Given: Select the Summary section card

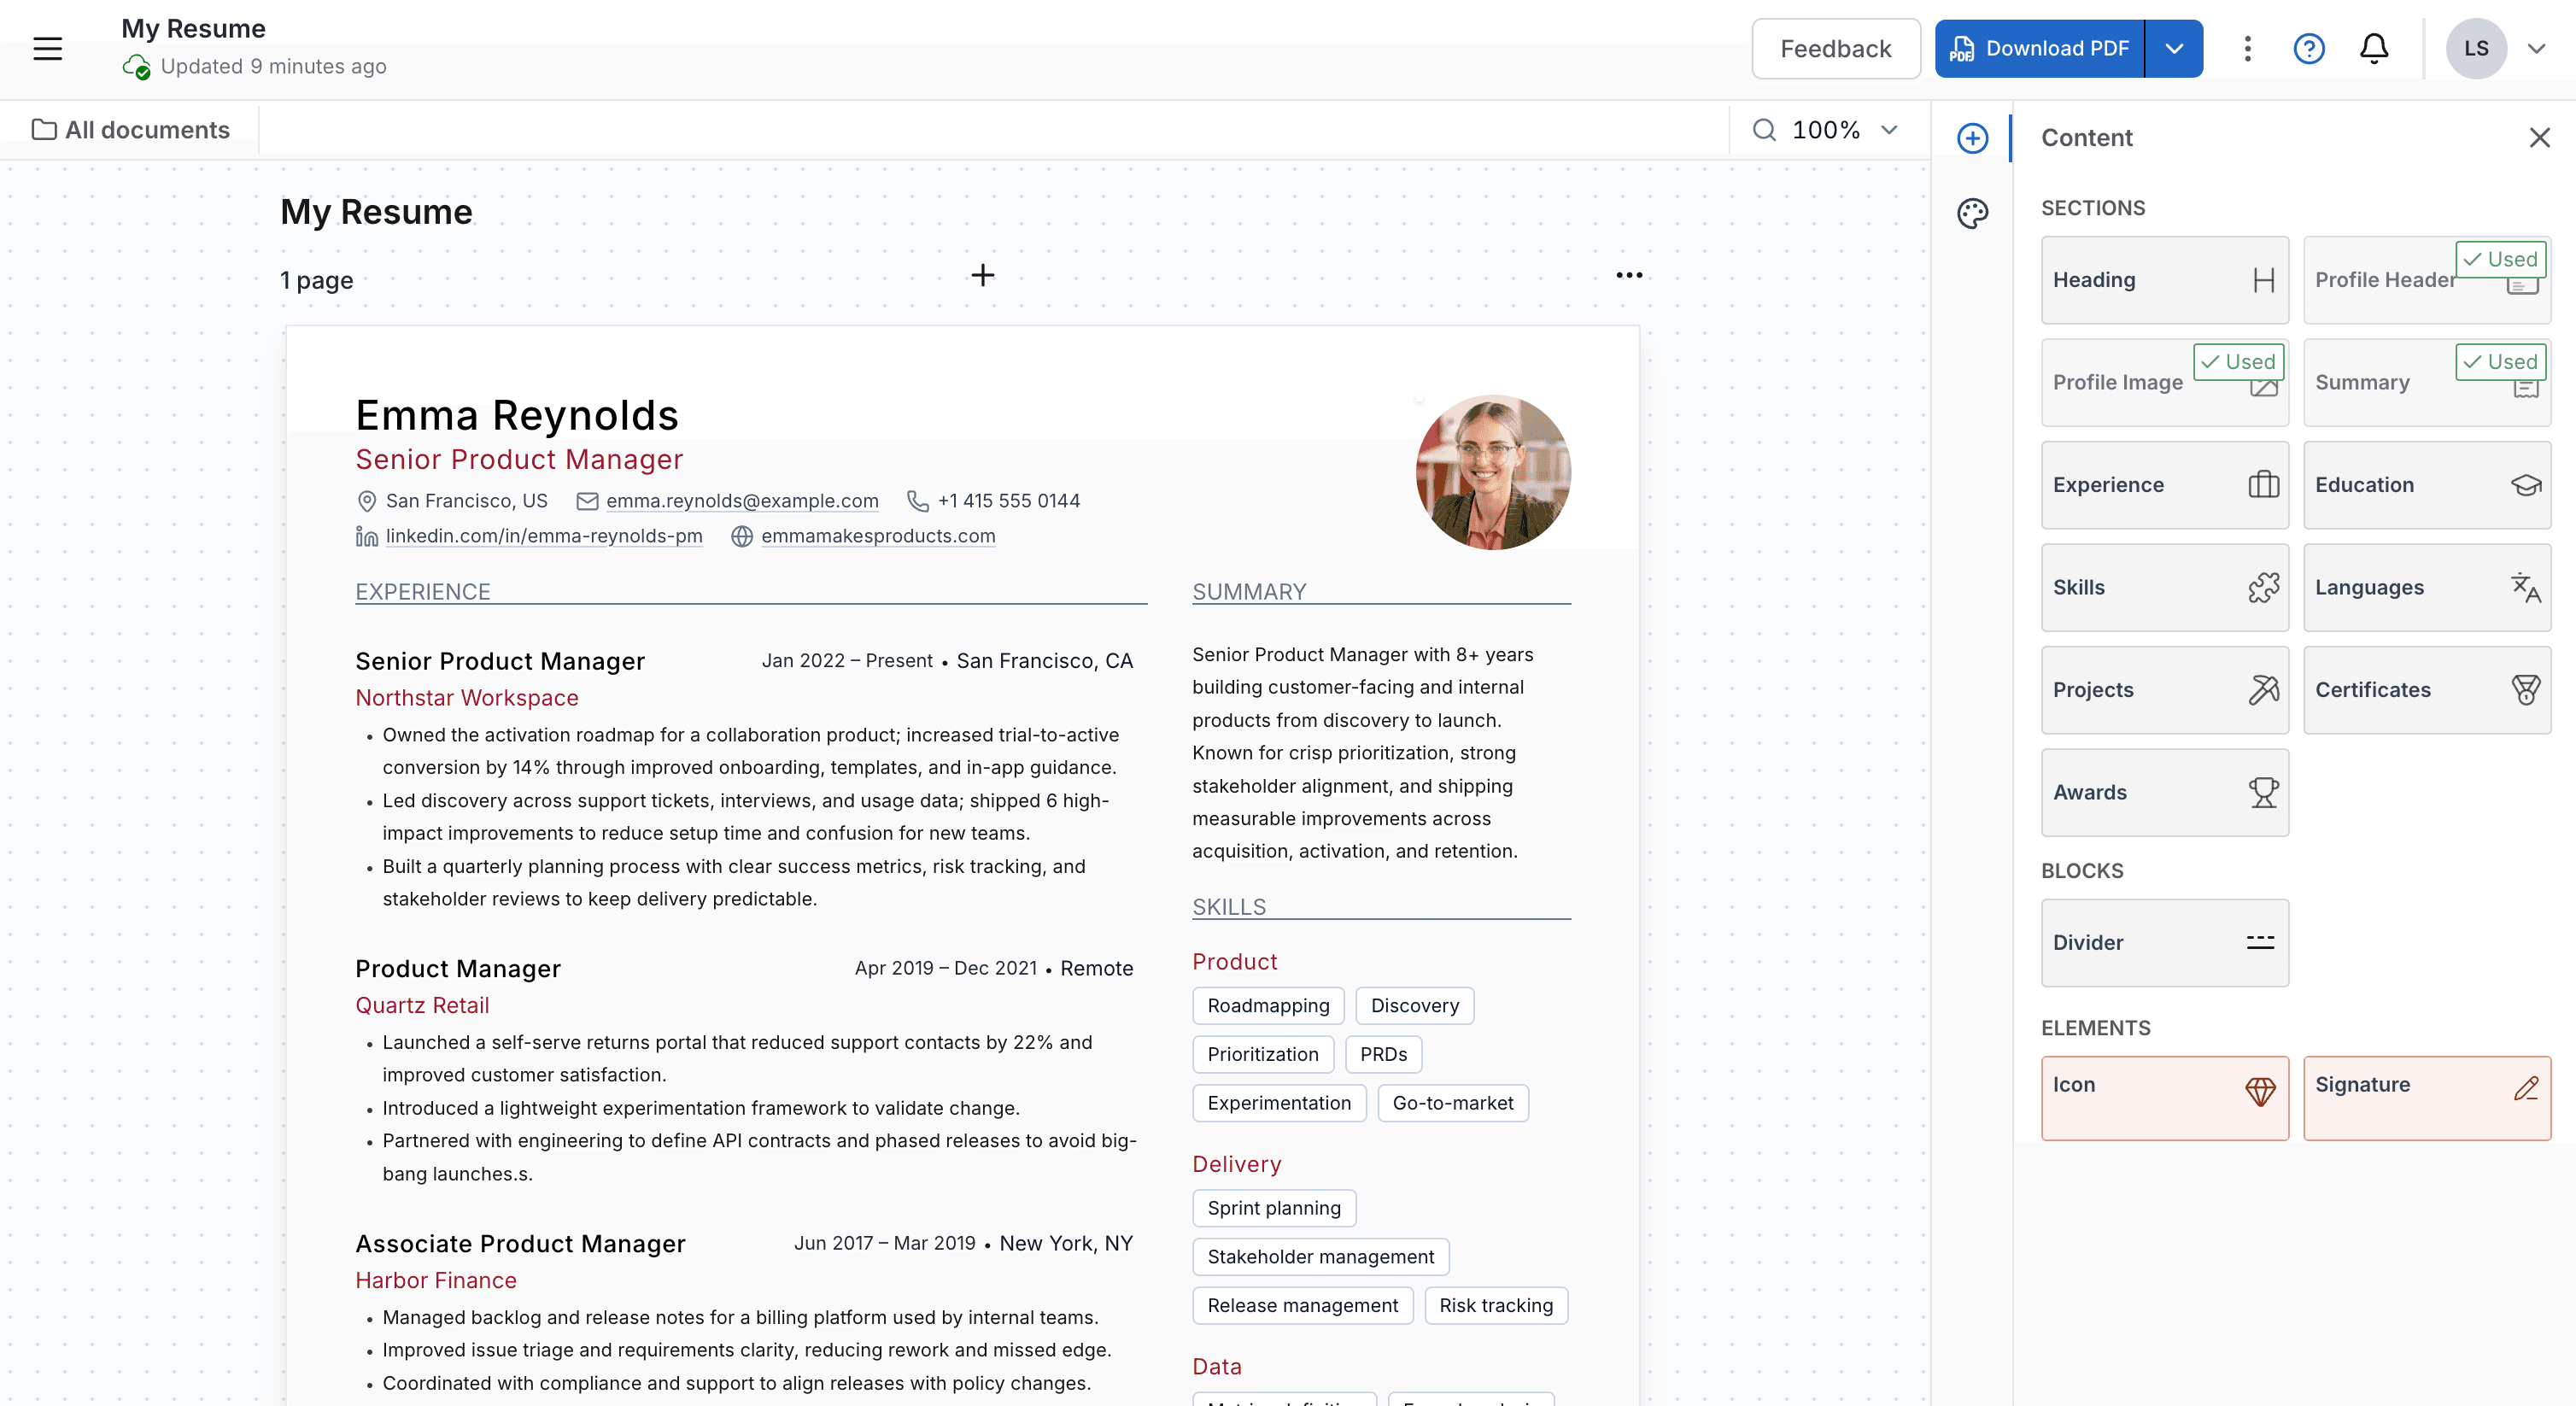Looking at the screenshot, I should click(x=2426, y=383).
